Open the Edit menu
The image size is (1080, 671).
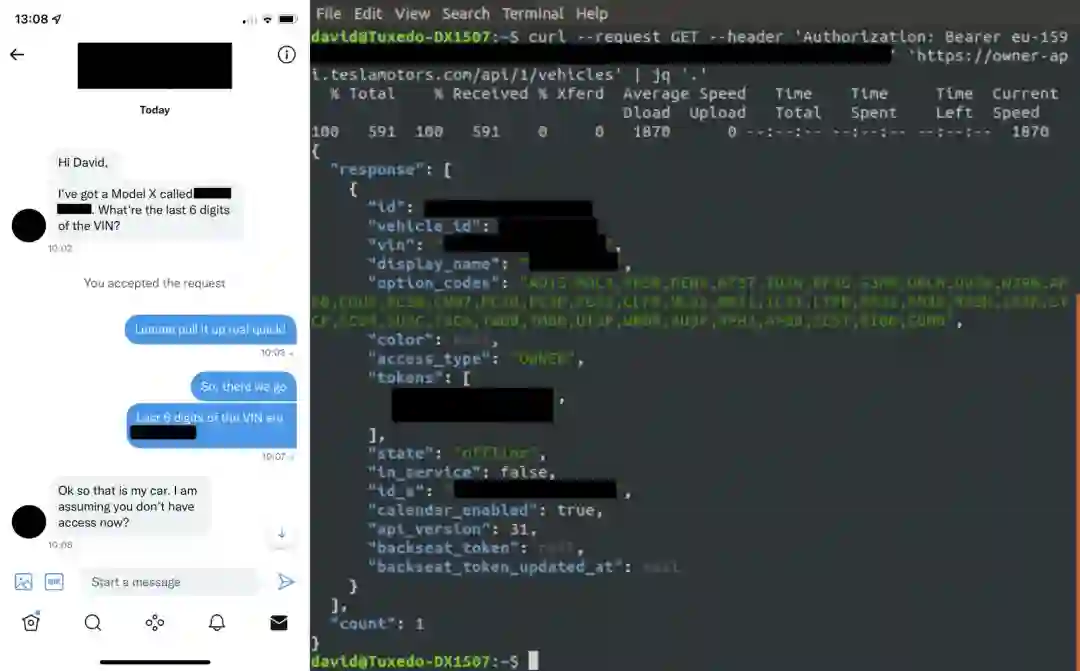[368, 14]
